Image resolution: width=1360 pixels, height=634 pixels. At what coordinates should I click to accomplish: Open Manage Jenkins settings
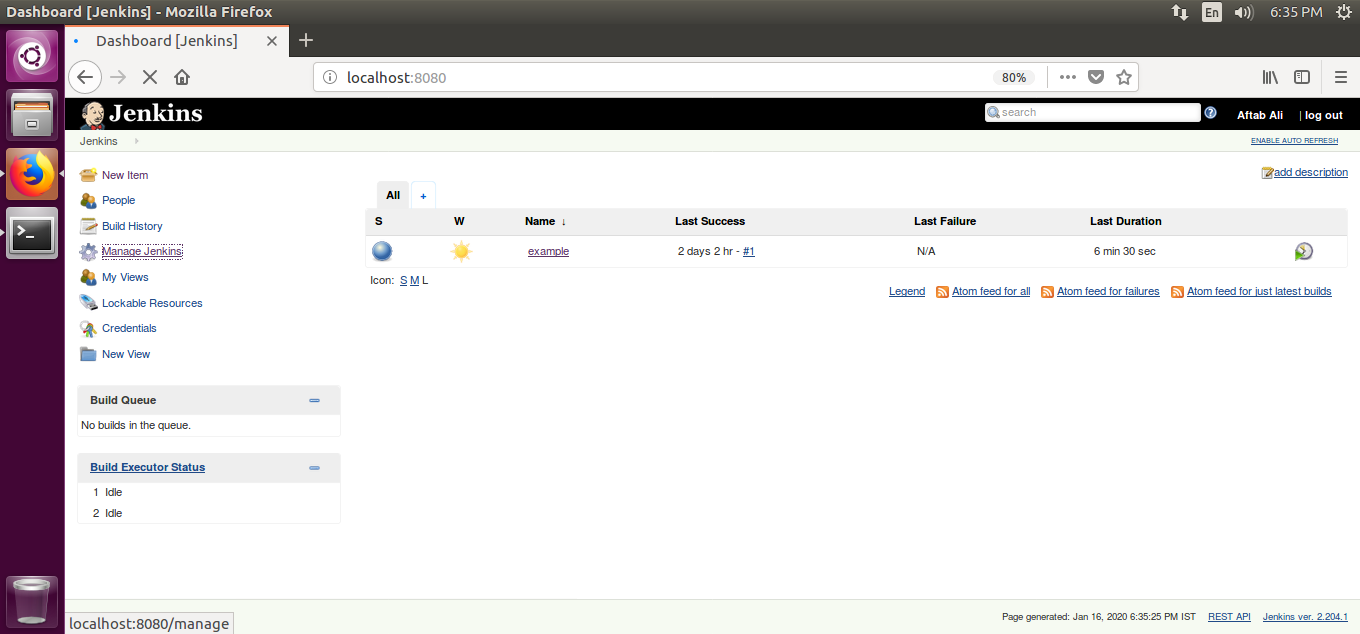pyautogui.click(x=141, y=251)
